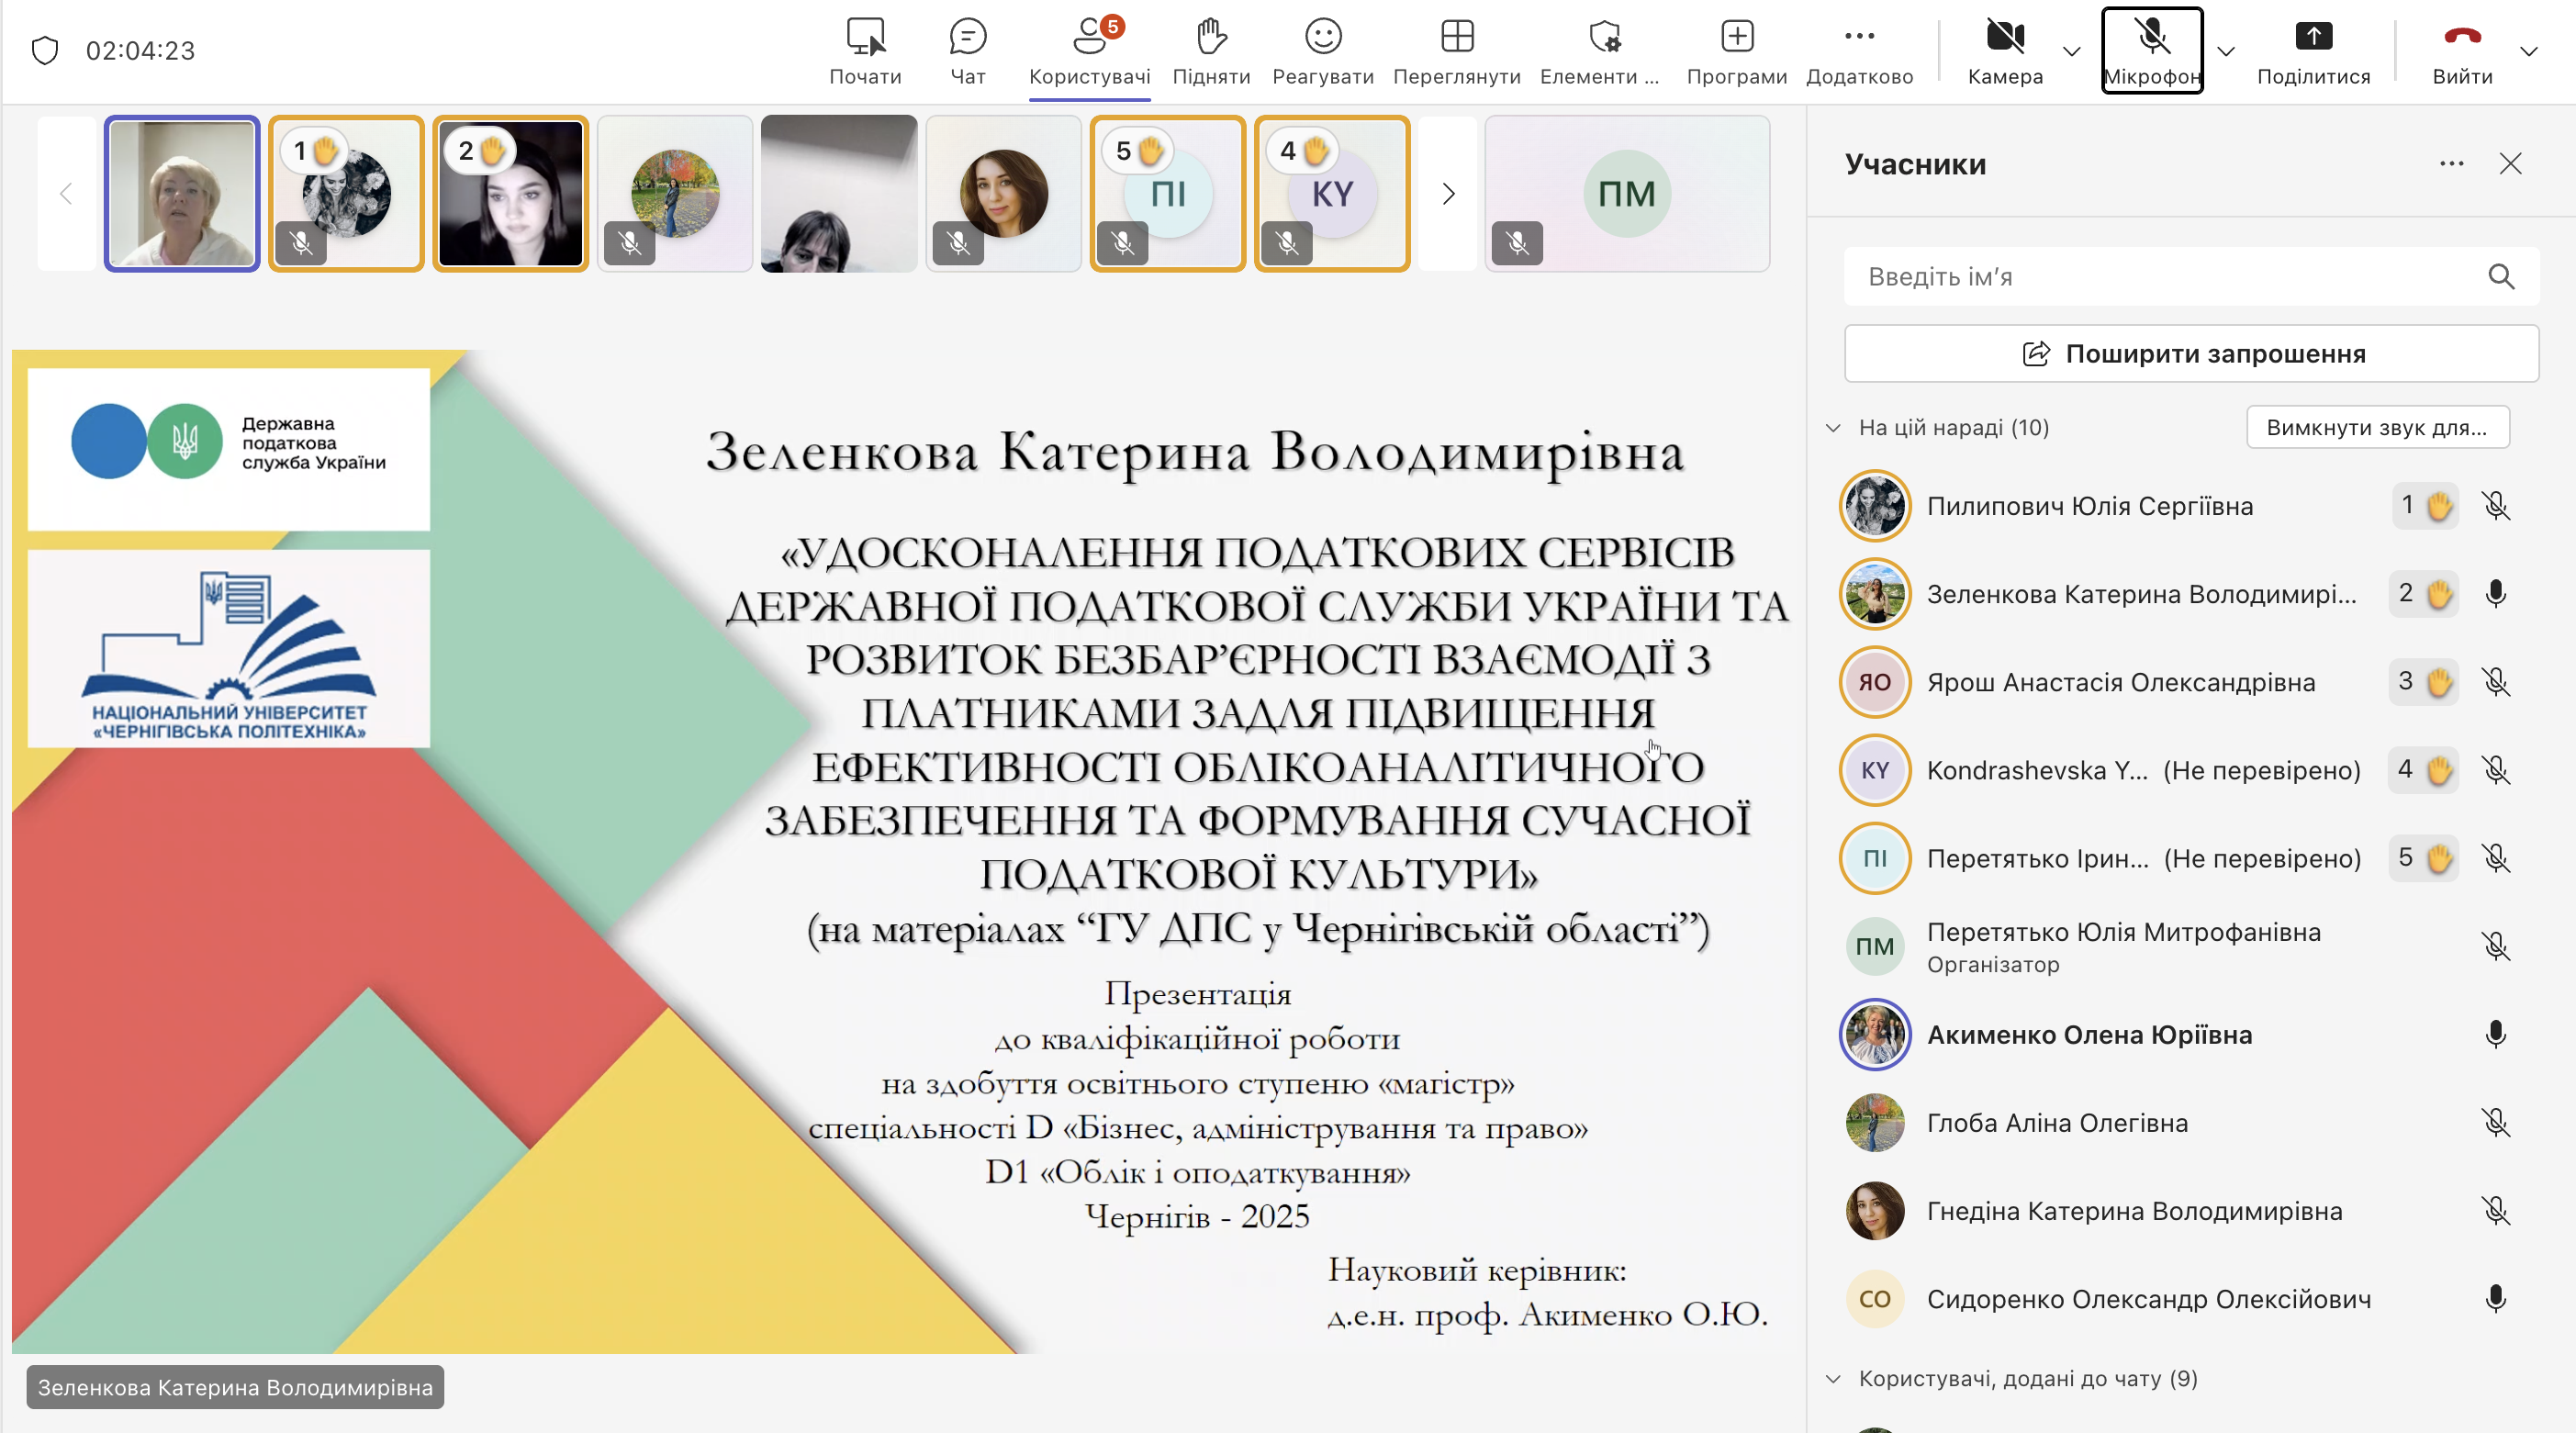Click Вимкнути звук для... button

pyautogui.click(x=2377, y=428)
